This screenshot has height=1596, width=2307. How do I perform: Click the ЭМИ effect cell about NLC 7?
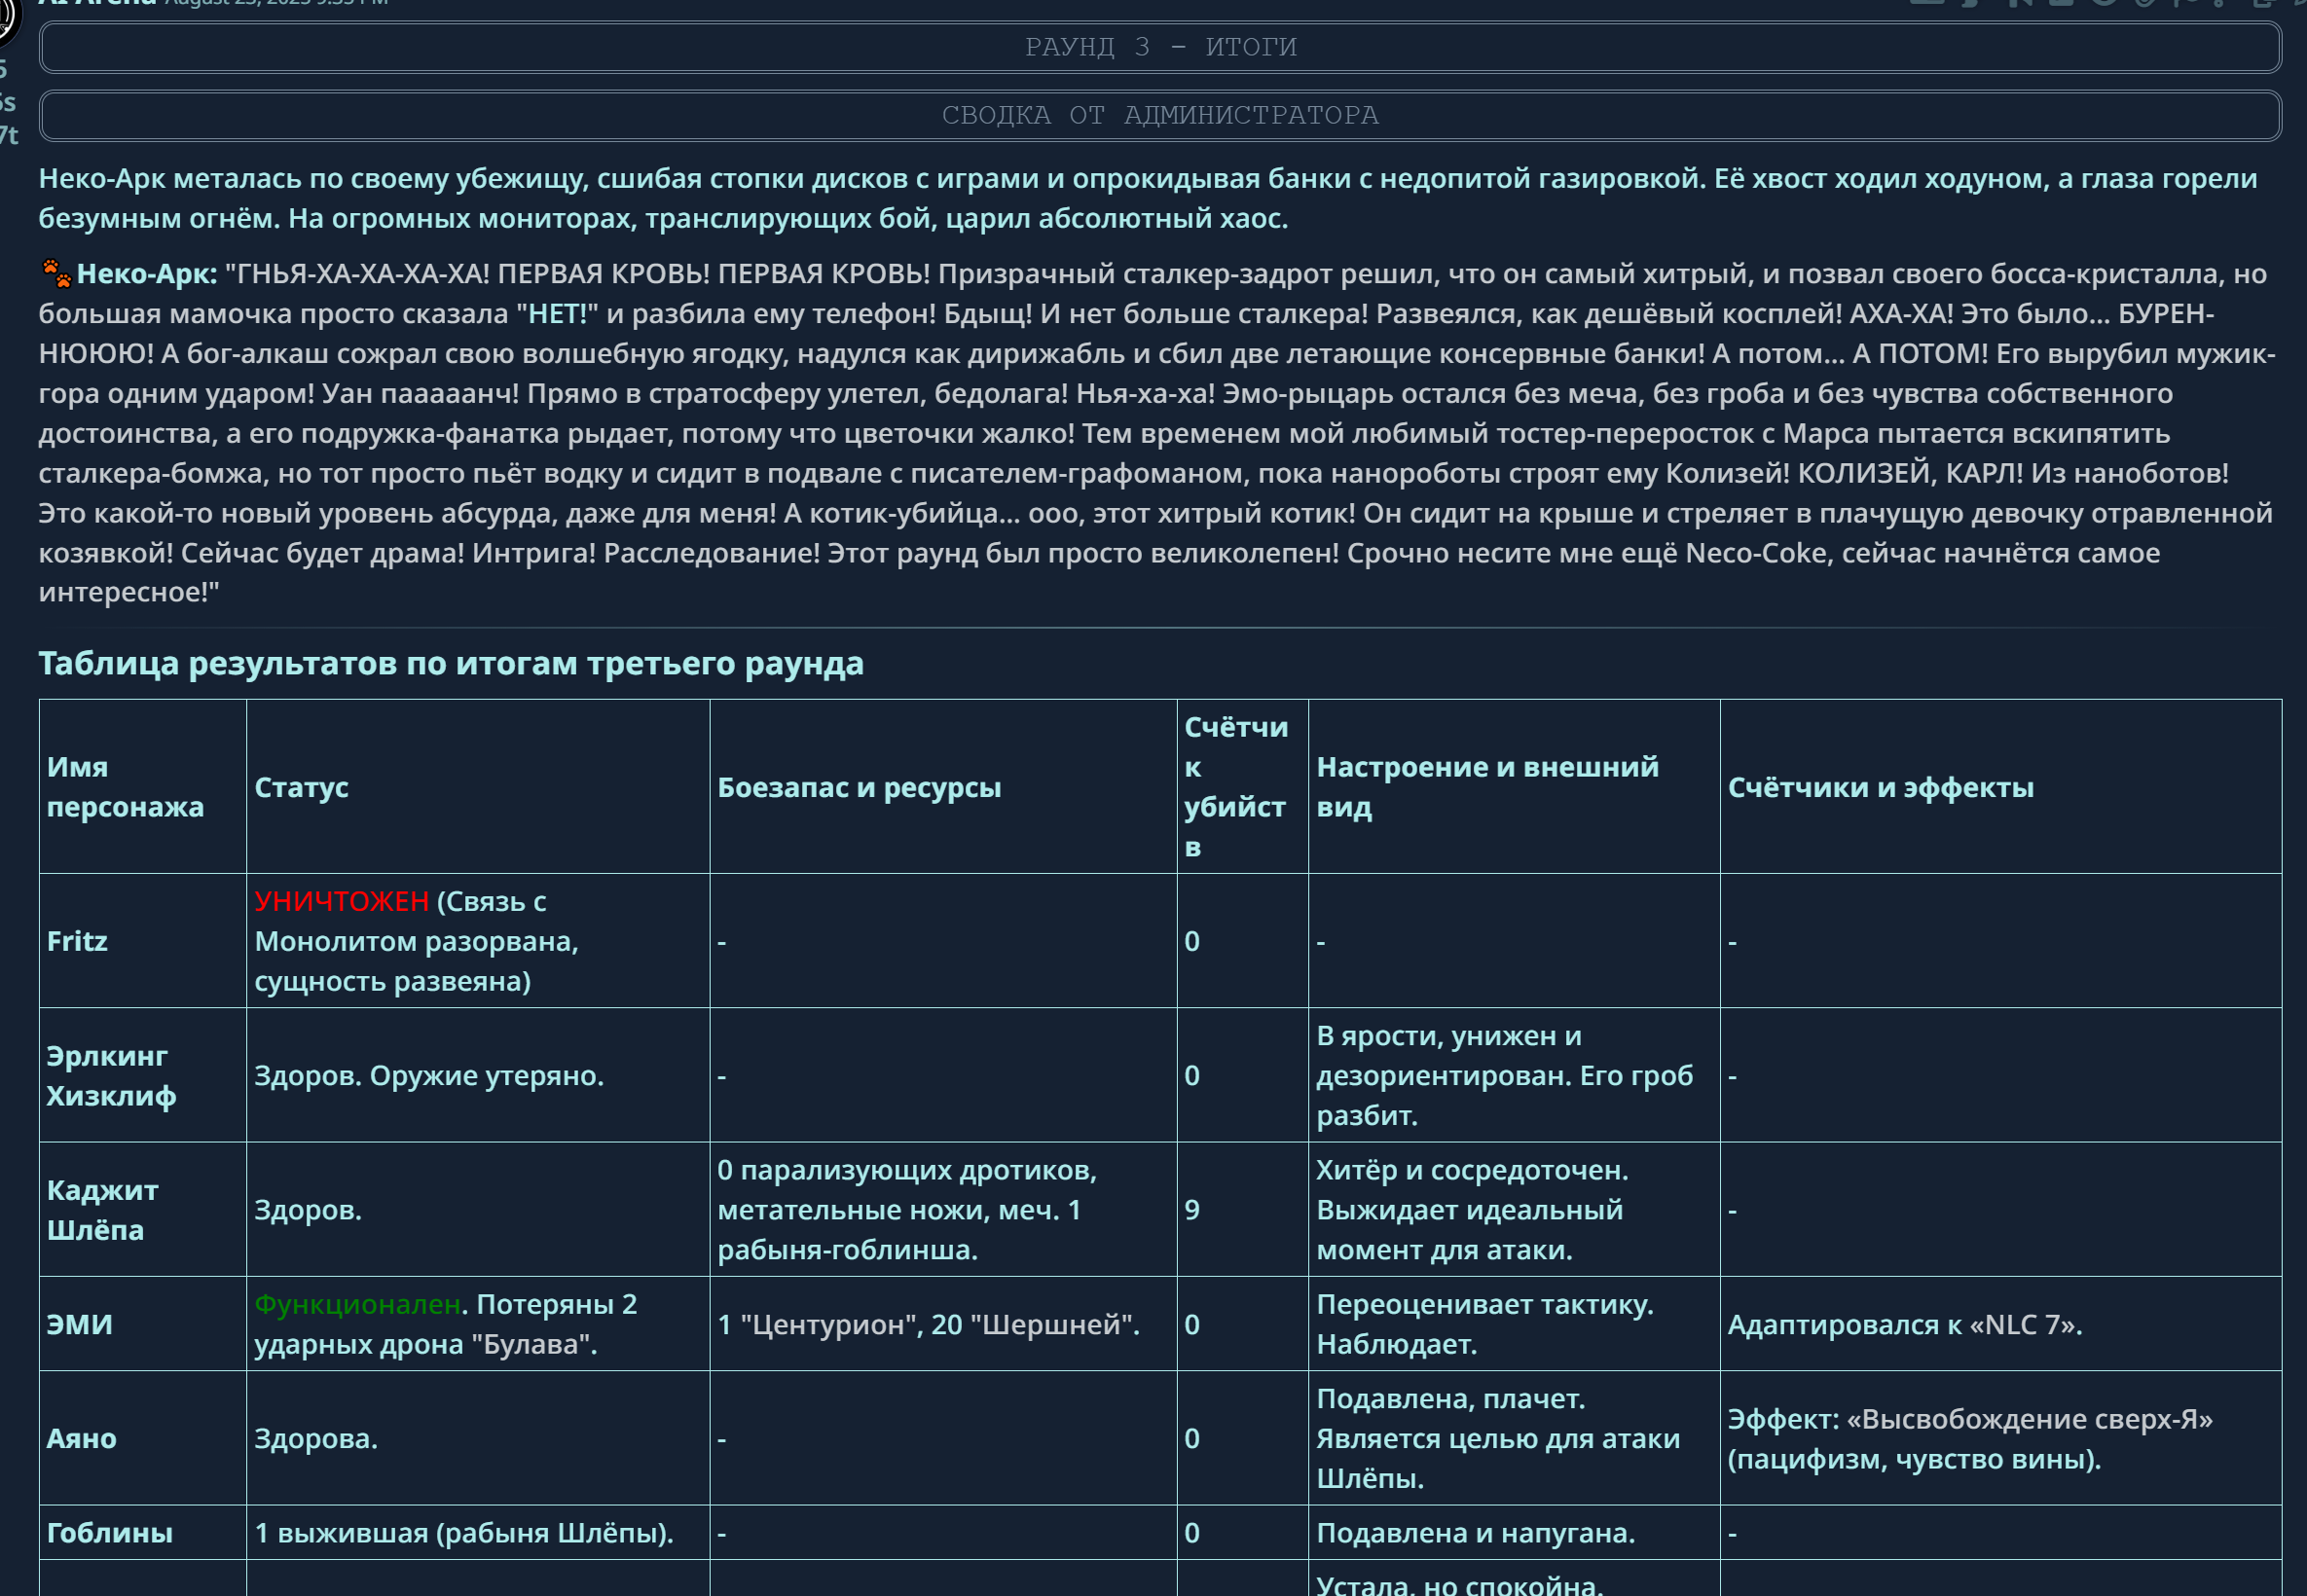(1904, 1325)
